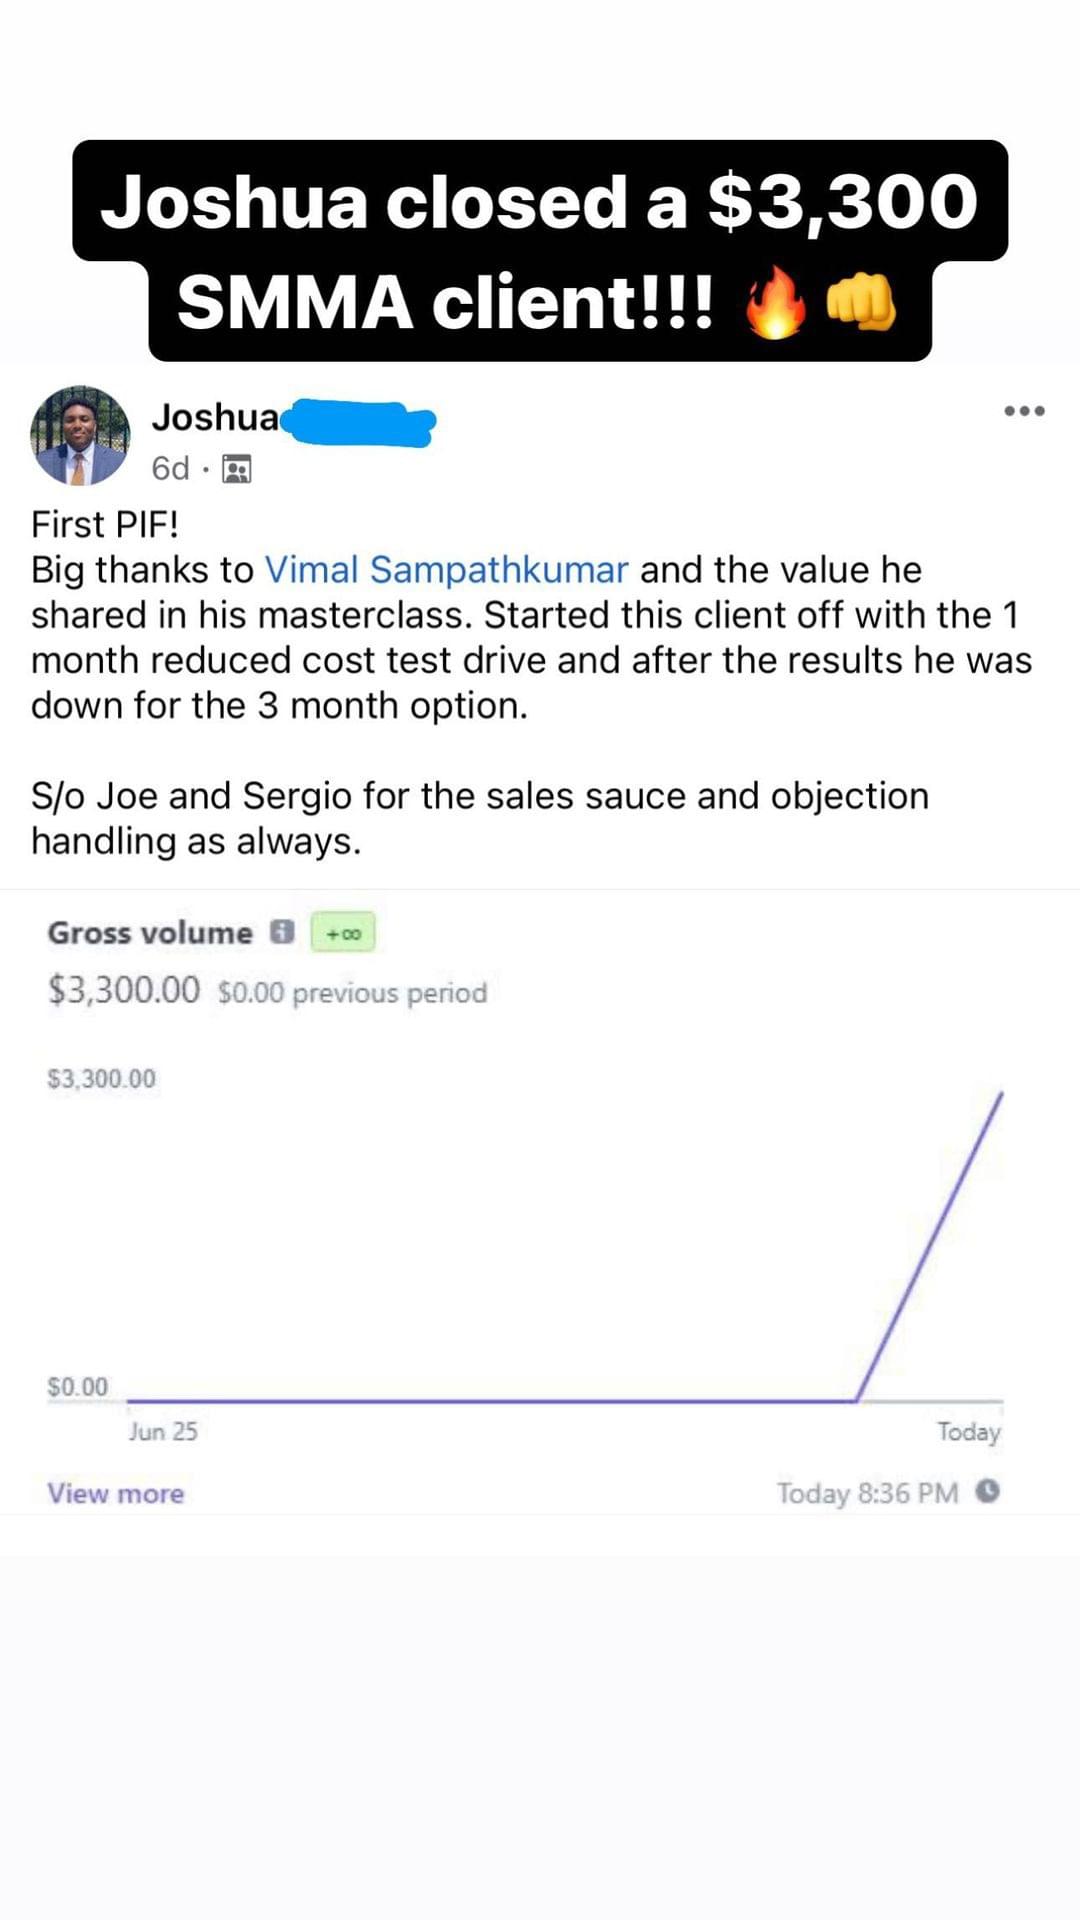Open Vimal Sampathkumar's profile link
The height and width of the screenshot is (1920, 1080).
pos(446,569)
